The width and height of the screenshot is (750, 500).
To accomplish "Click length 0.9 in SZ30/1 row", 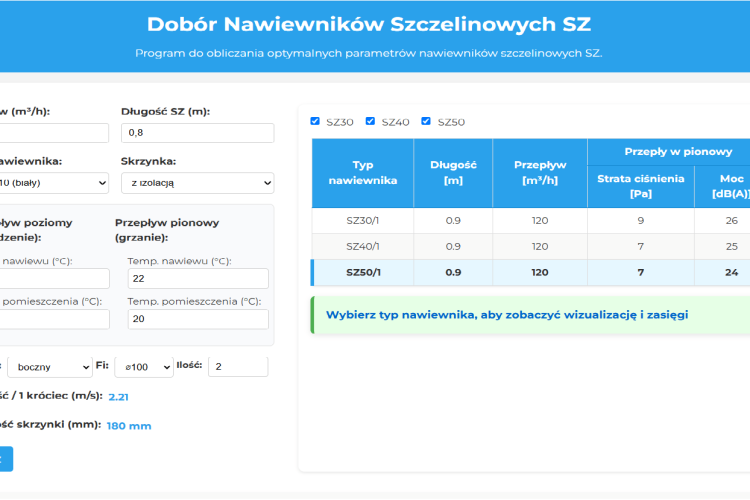I will pyautogui.click(x=453, y=221).
